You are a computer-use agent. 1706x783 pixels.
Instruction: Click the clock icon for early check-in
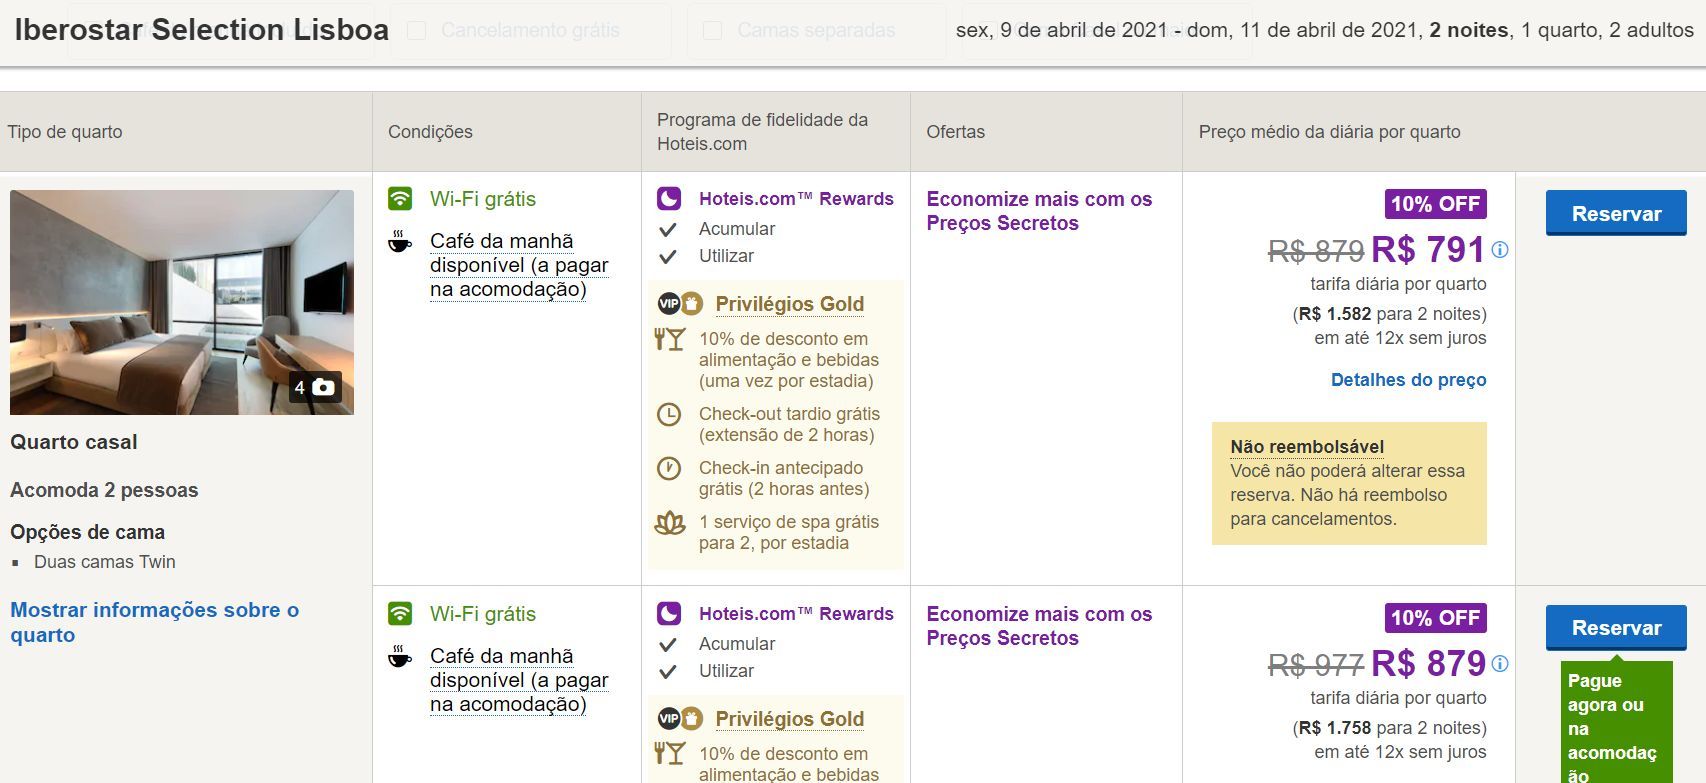pos(669,468)
